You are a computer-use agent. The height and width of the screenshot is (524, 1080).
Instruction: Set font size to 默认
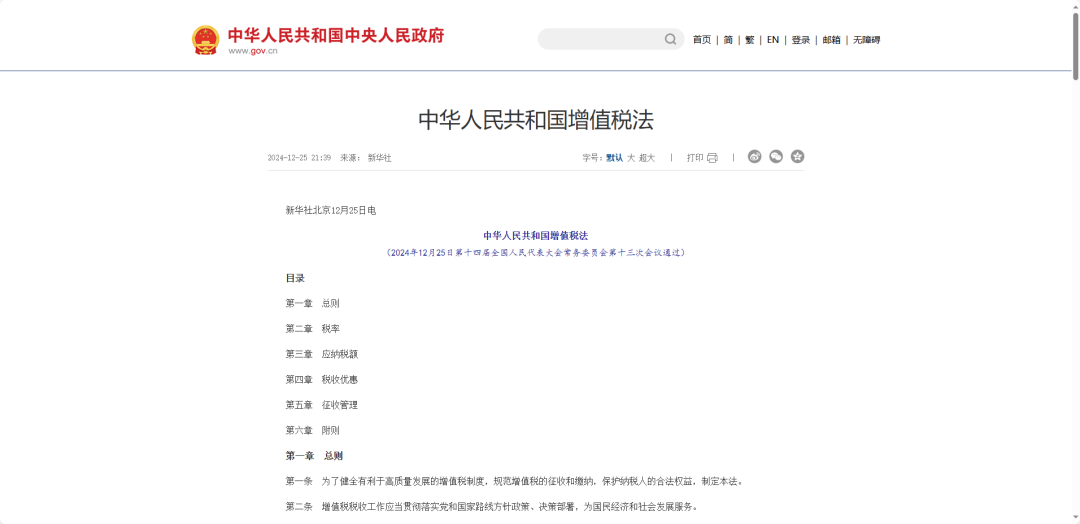614,158
